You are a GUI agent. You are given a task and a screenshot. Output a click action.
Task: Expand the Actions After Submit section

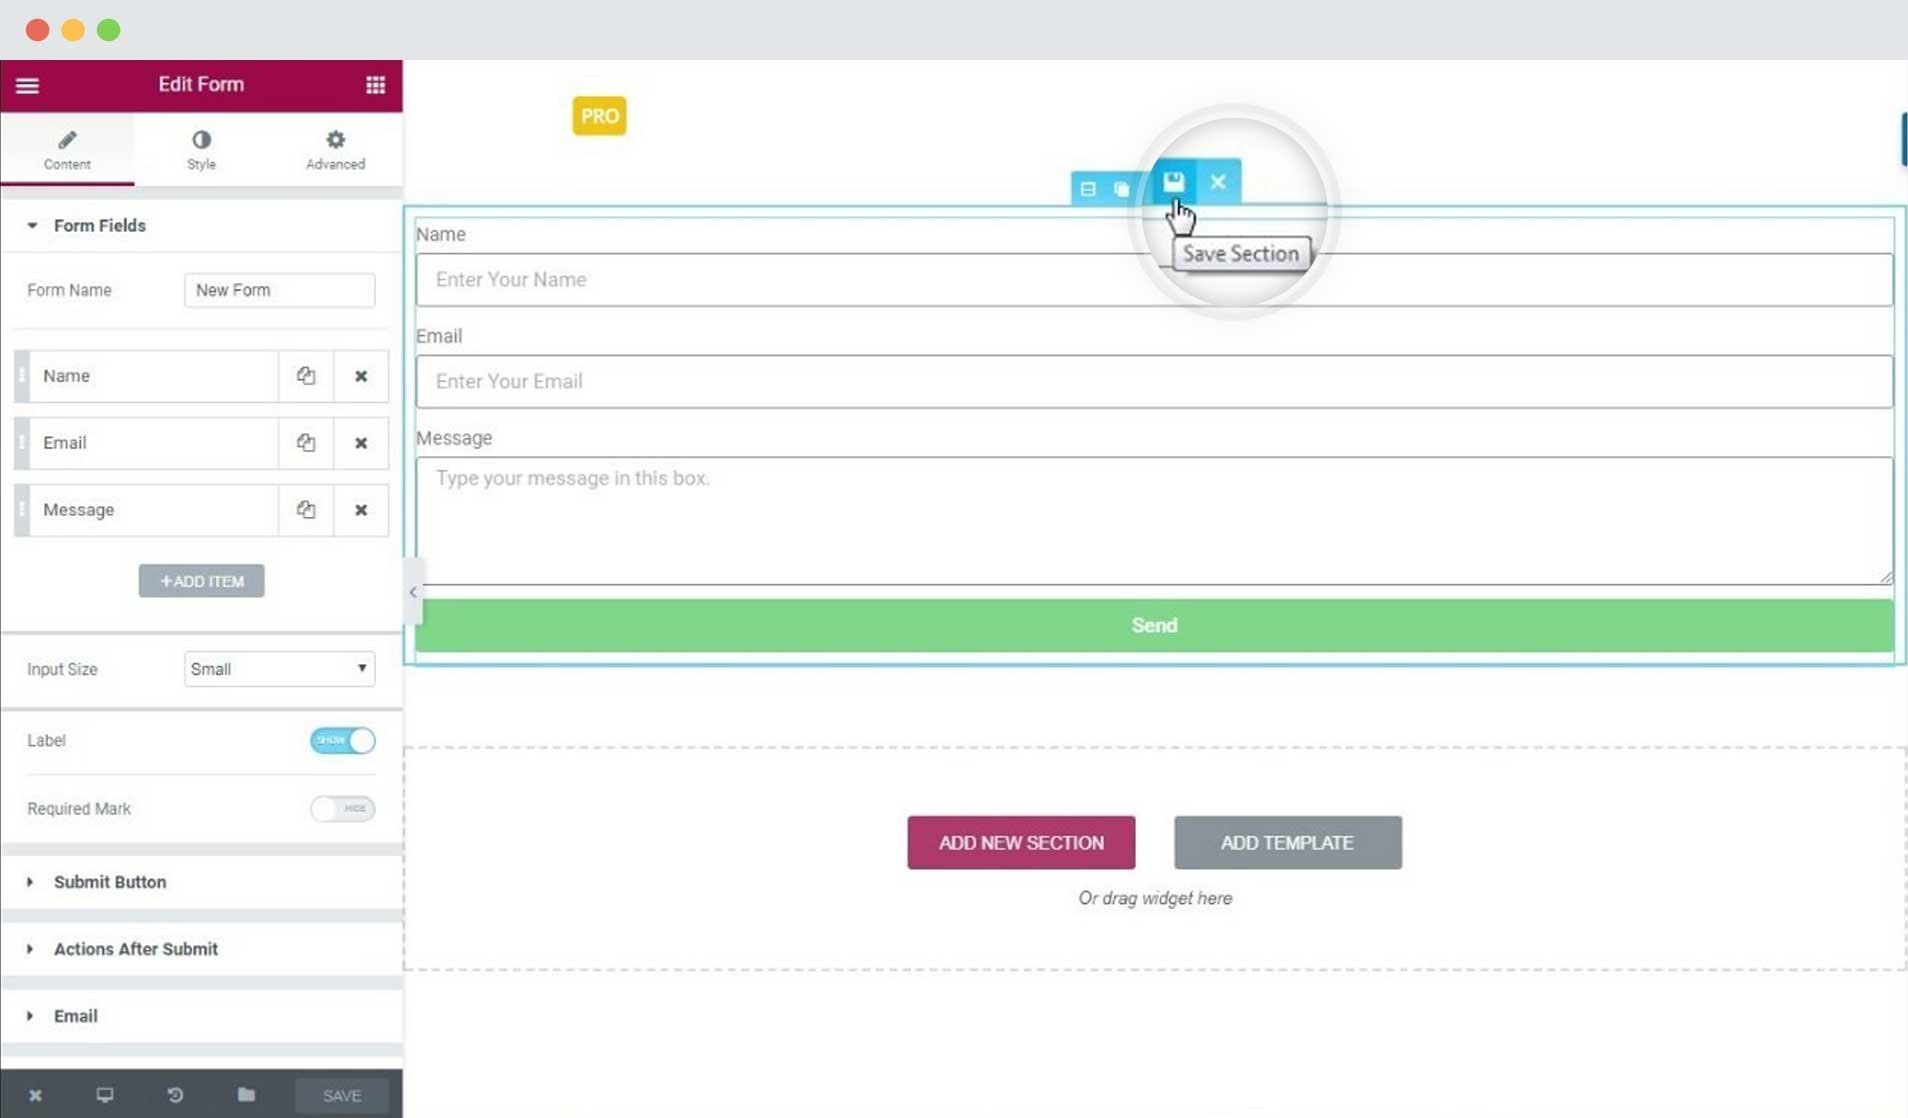point(201,949)
